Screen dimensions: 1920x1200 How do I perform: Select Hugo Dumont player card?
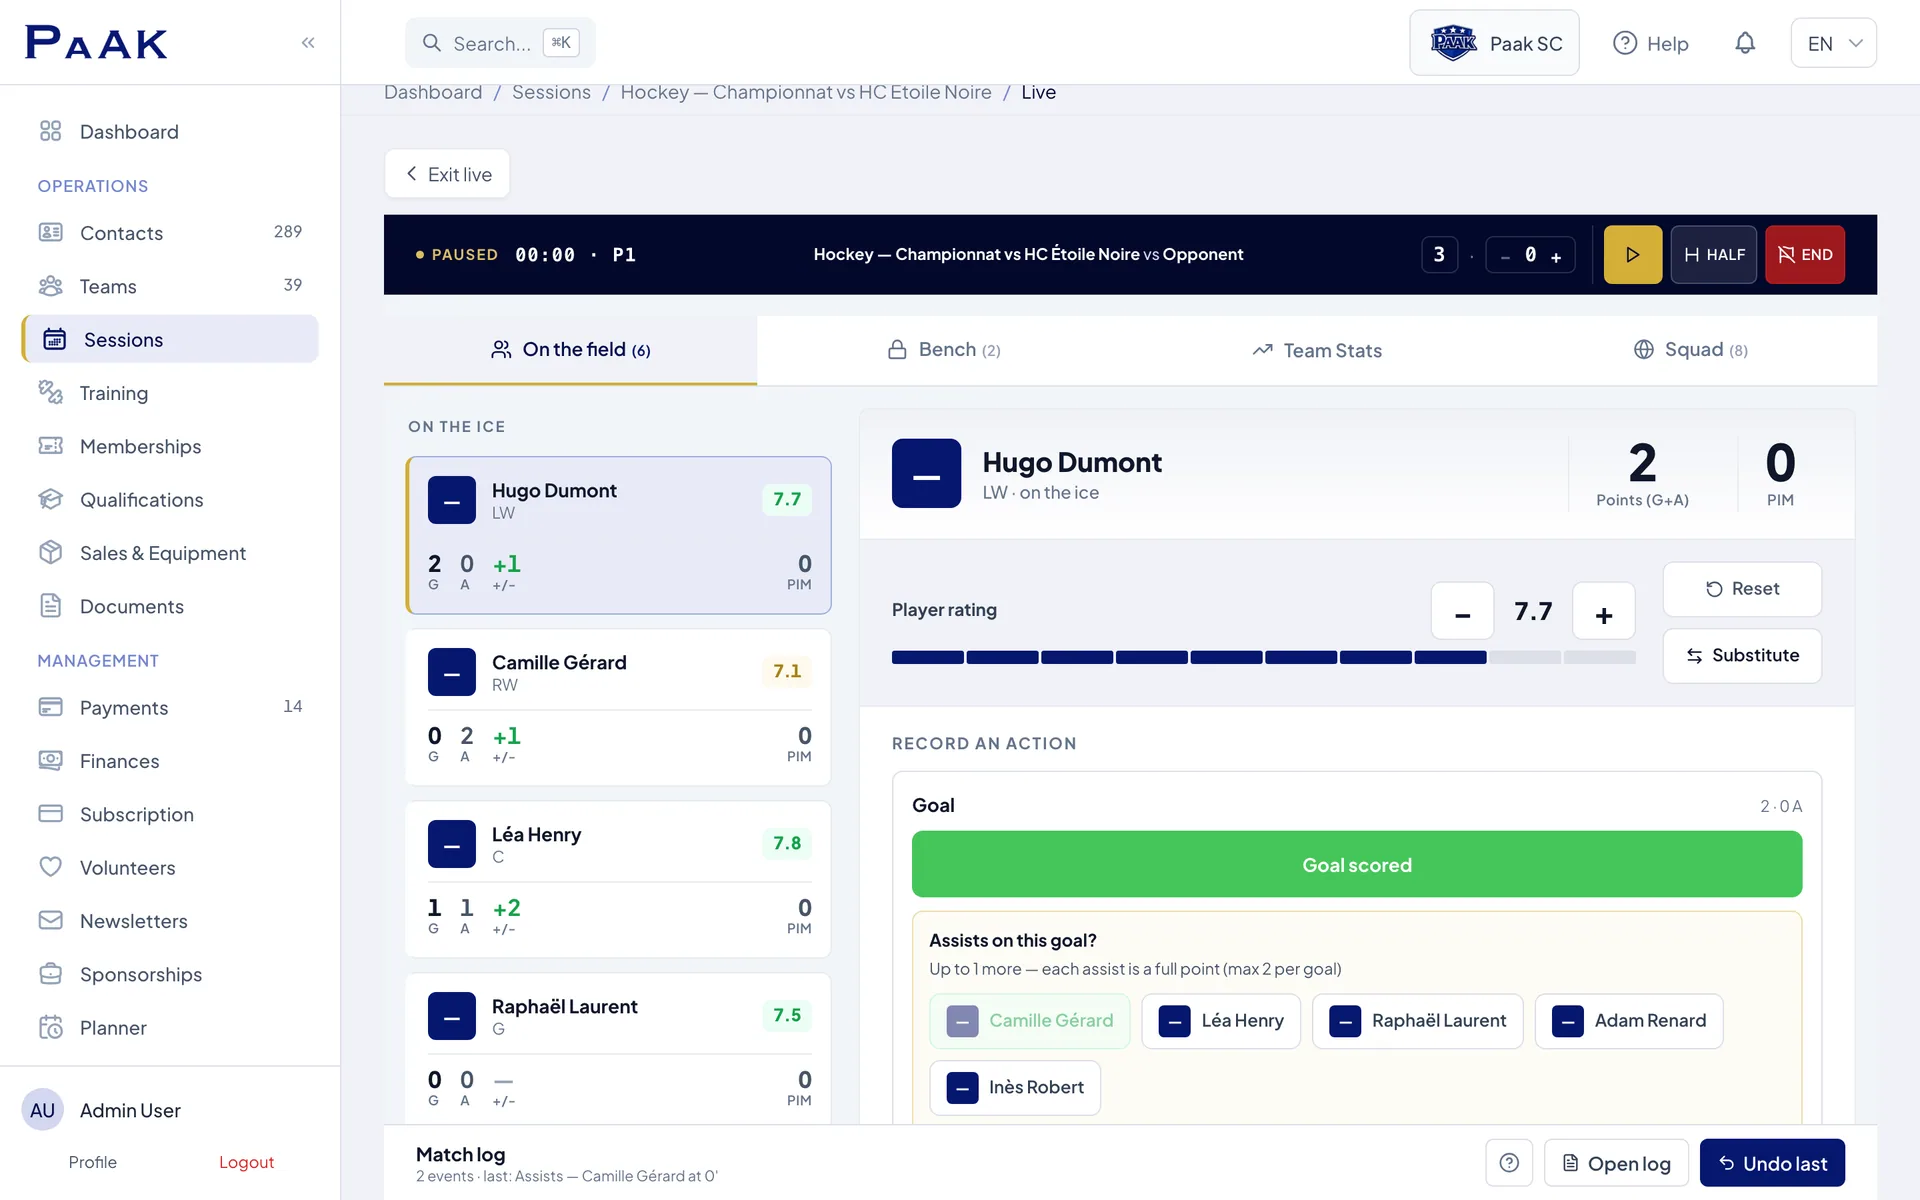(x=618, y=535)
